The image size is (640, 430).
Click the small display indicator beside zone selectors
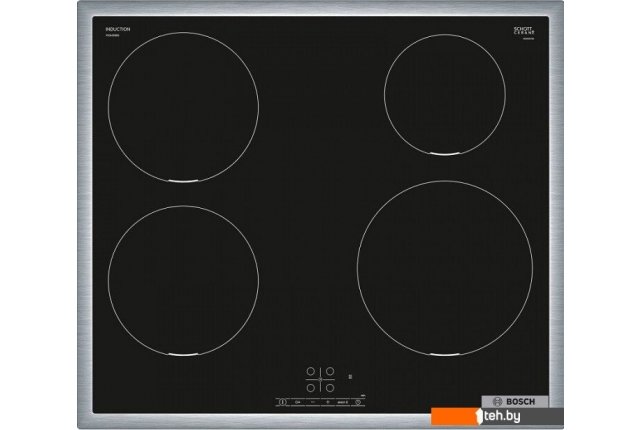coord(349,377)
